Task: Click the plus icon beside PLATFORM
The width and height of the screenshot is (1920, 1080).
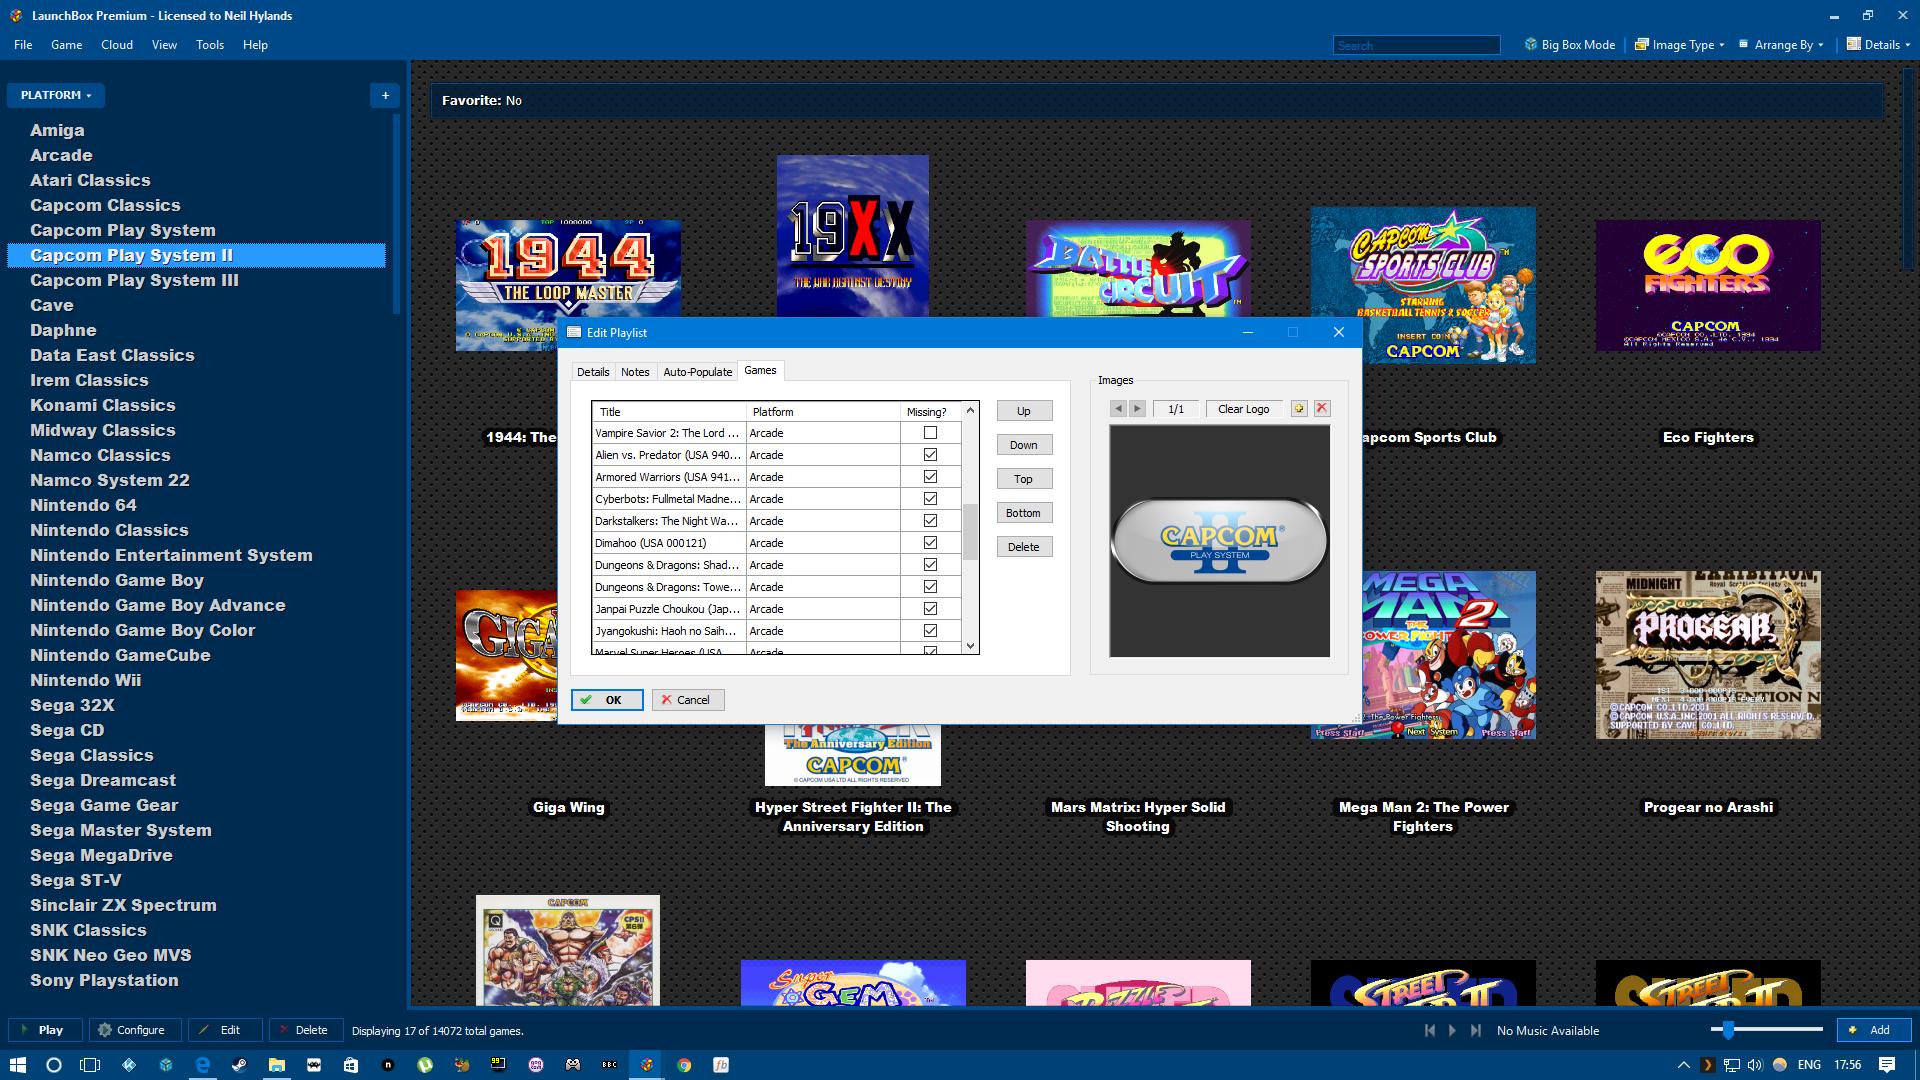Action: pos(385,95)
